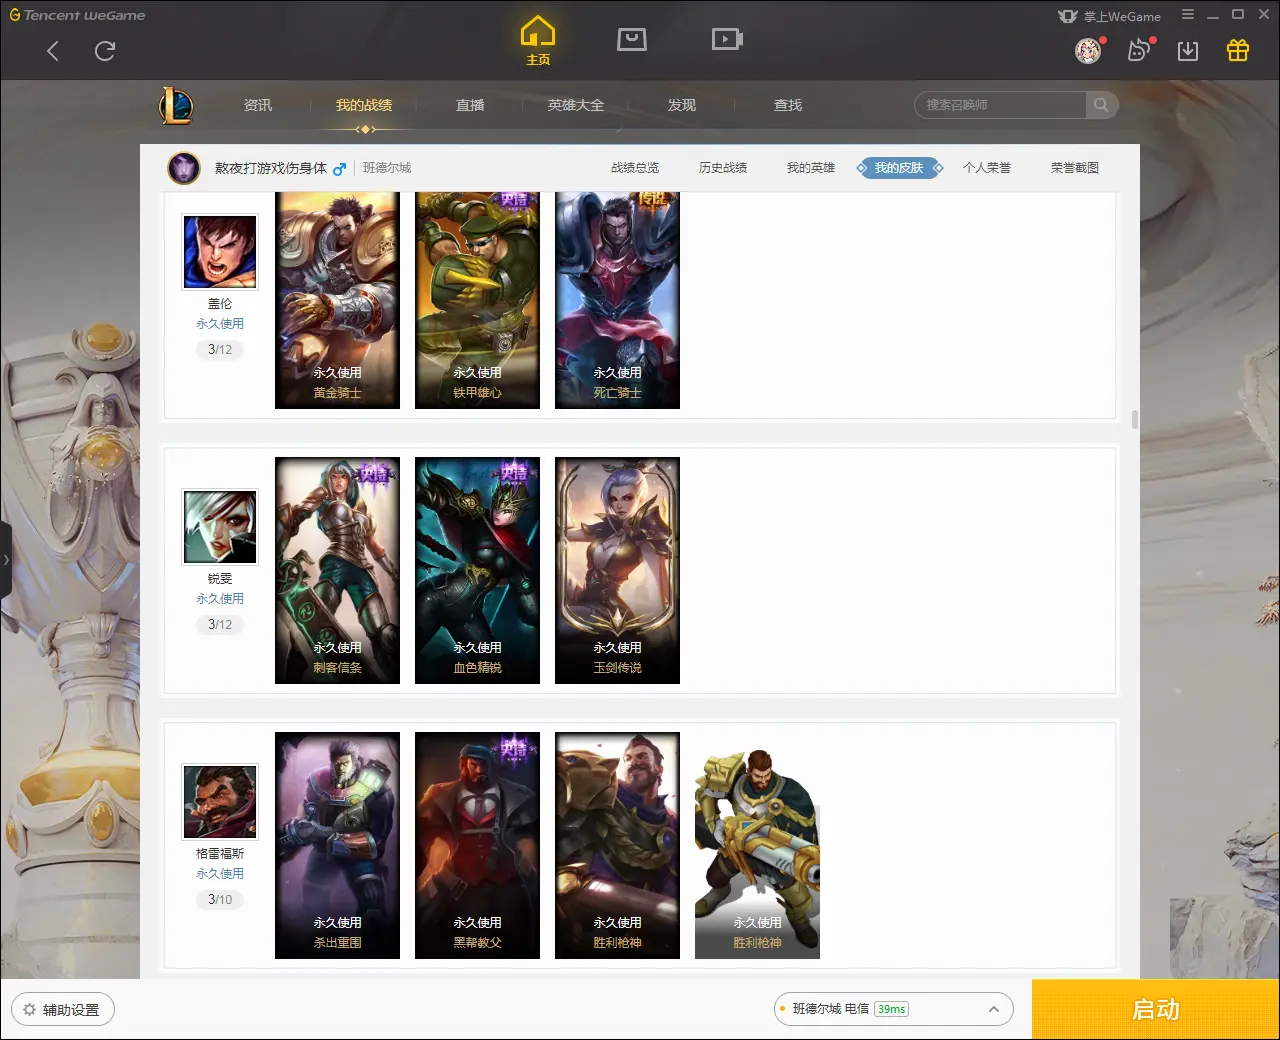Switch to the 查找 tab
1280x1040 pixels.
pos(788,105)
